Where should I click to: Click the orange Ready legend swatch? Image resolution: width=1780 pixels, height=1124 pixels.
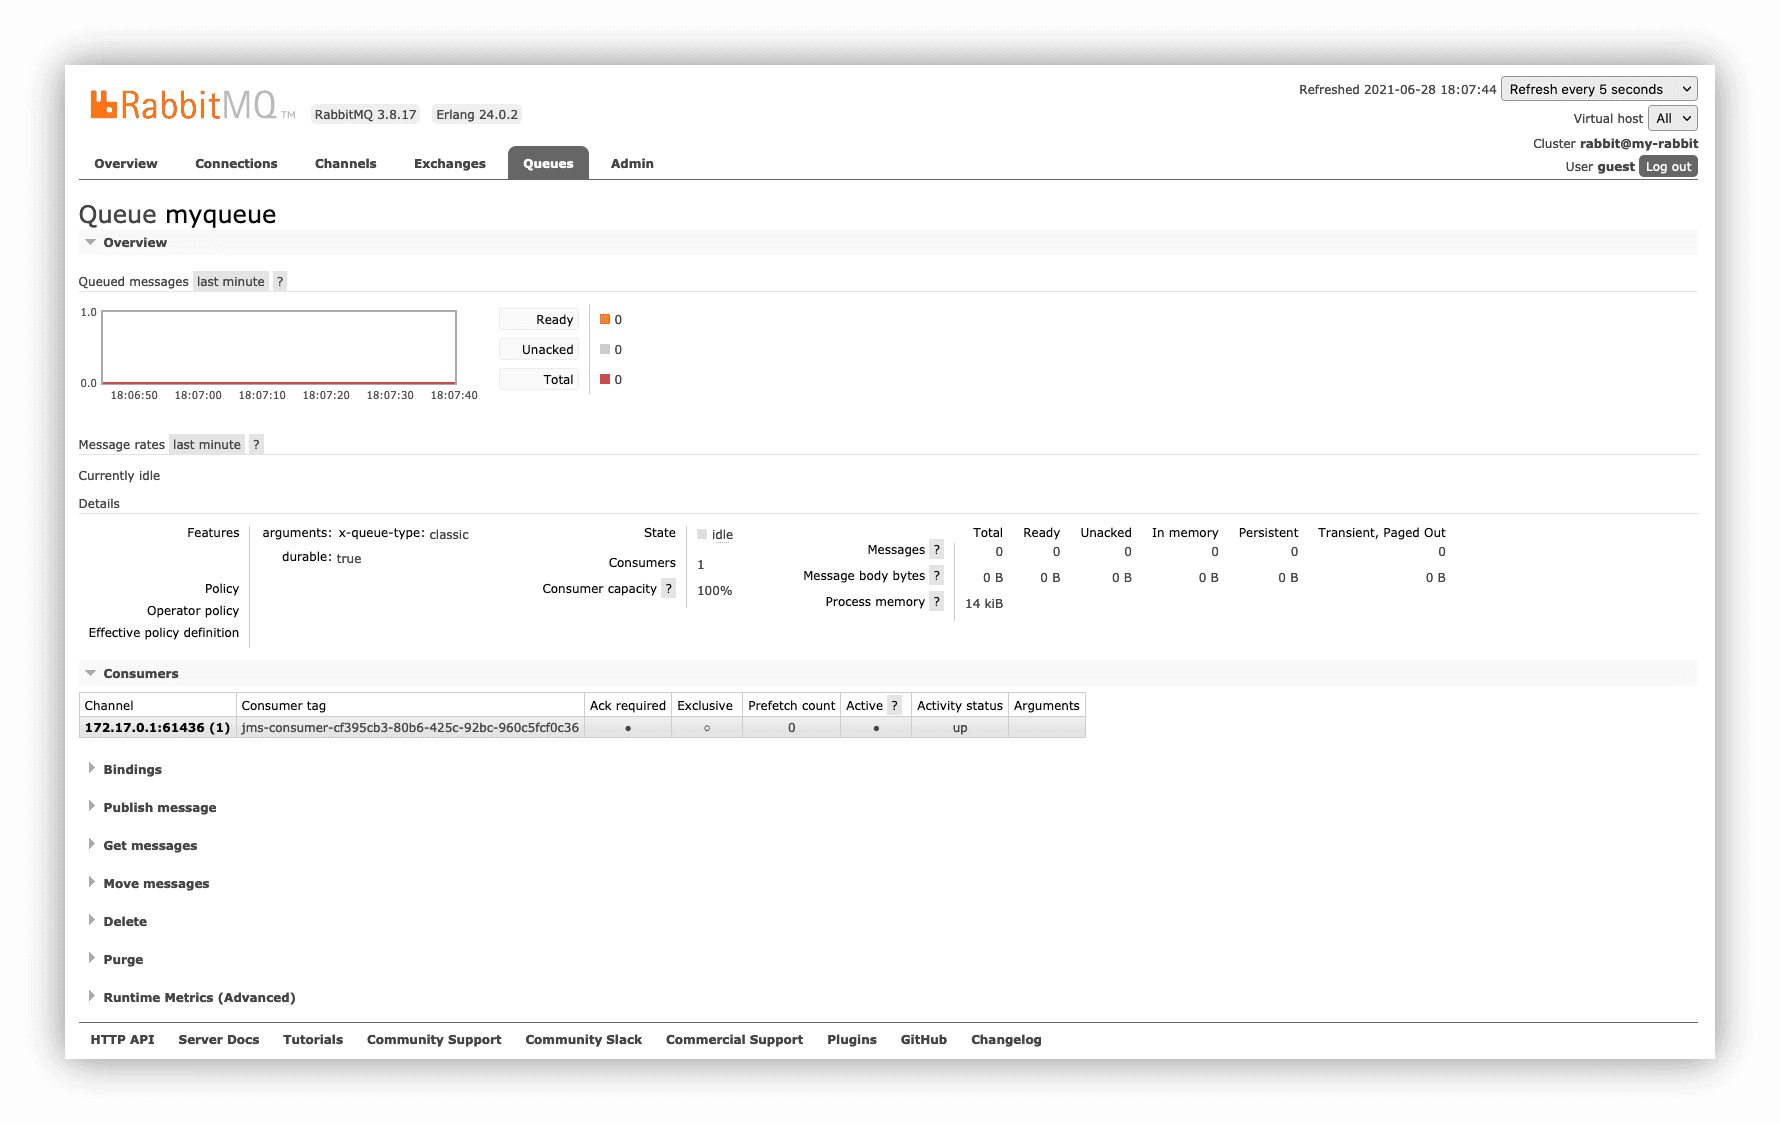(605, 320)
